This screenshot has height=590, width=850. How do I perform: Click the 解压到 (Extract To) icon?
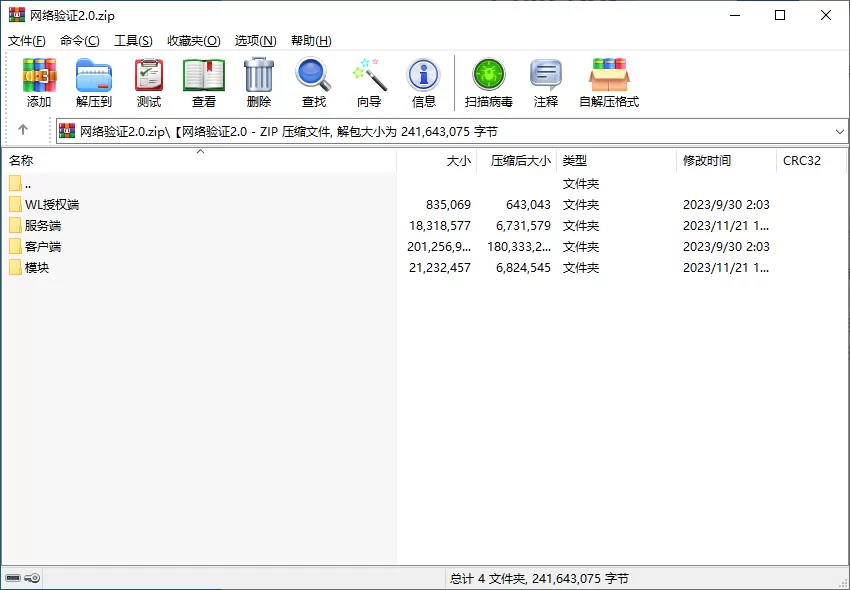click(93, 80)
